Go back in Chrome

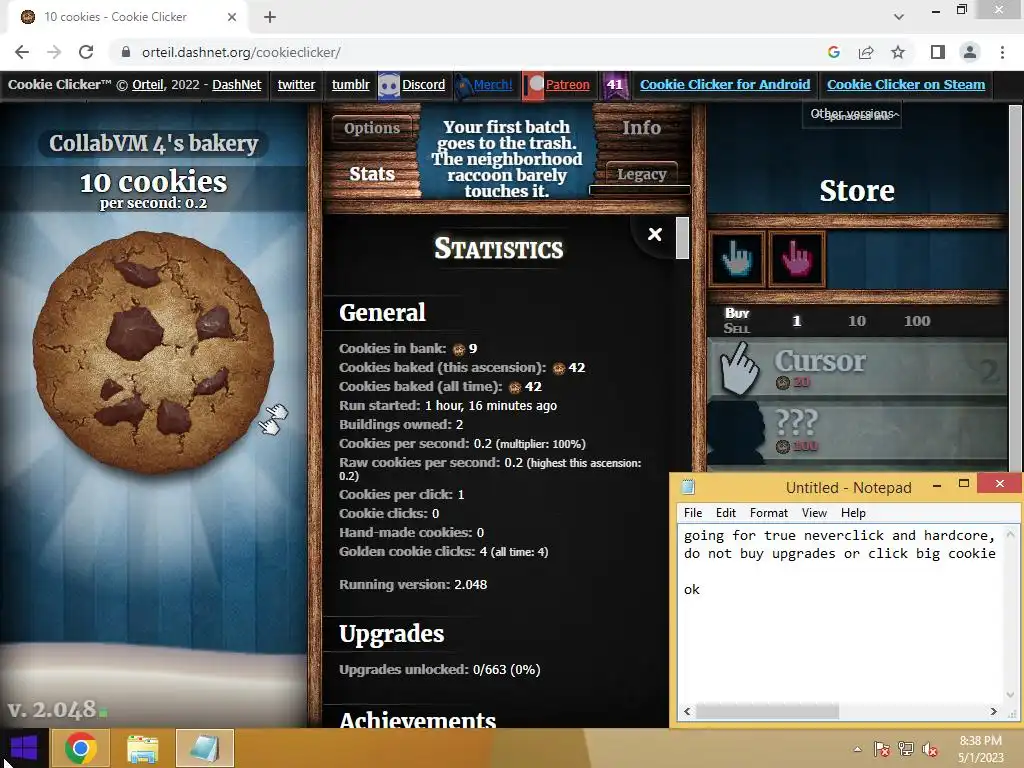22,52
